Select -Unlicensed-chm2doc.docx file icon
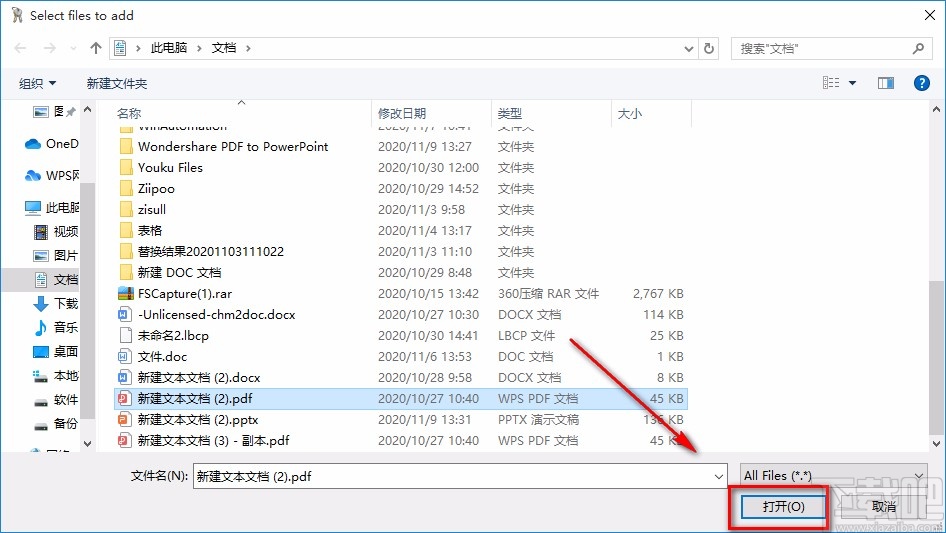946x533 pixels. click(124, 314)
